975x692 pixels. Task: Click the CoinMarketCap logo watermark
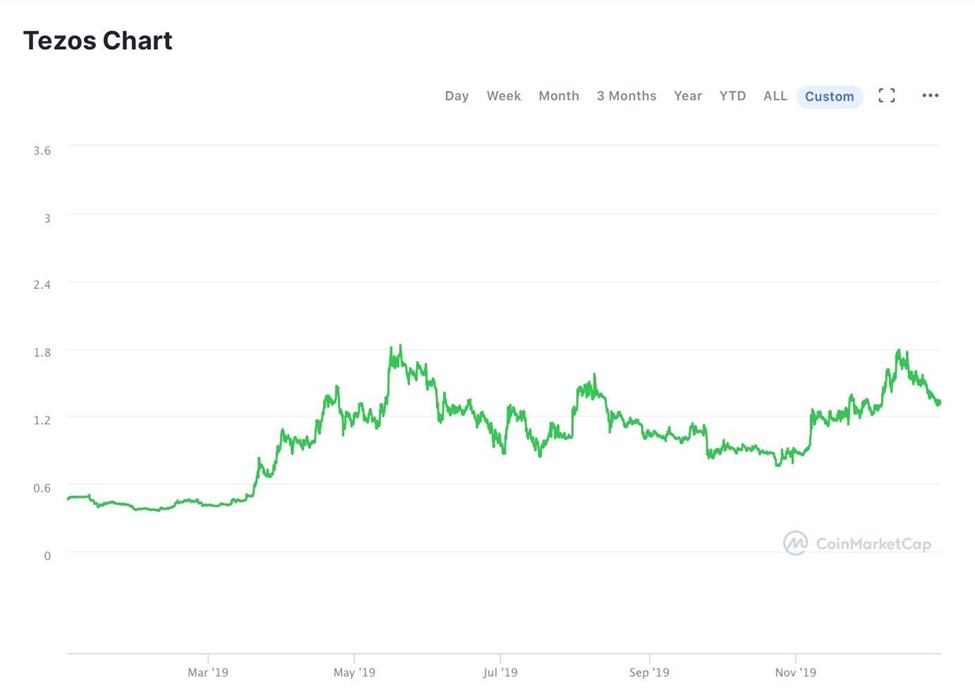(795, 543)
